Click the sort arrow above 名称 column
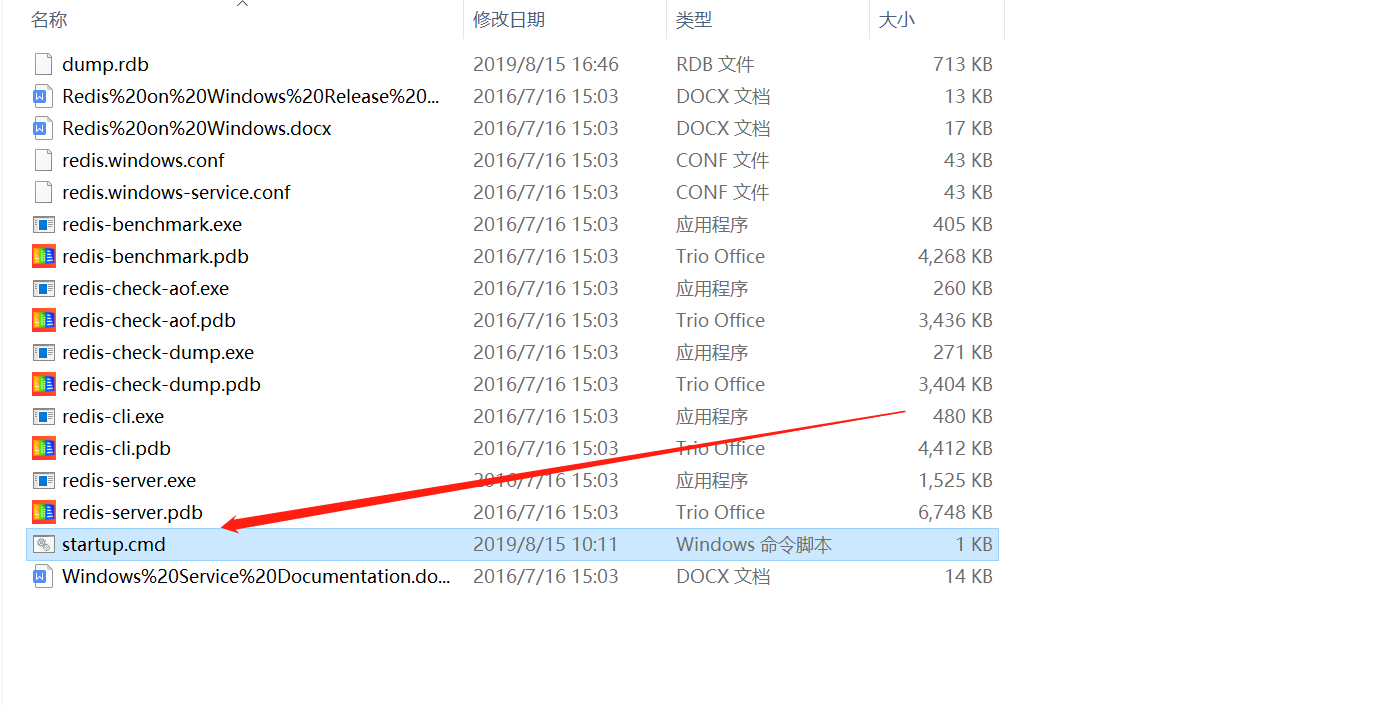 click(242, 3)
